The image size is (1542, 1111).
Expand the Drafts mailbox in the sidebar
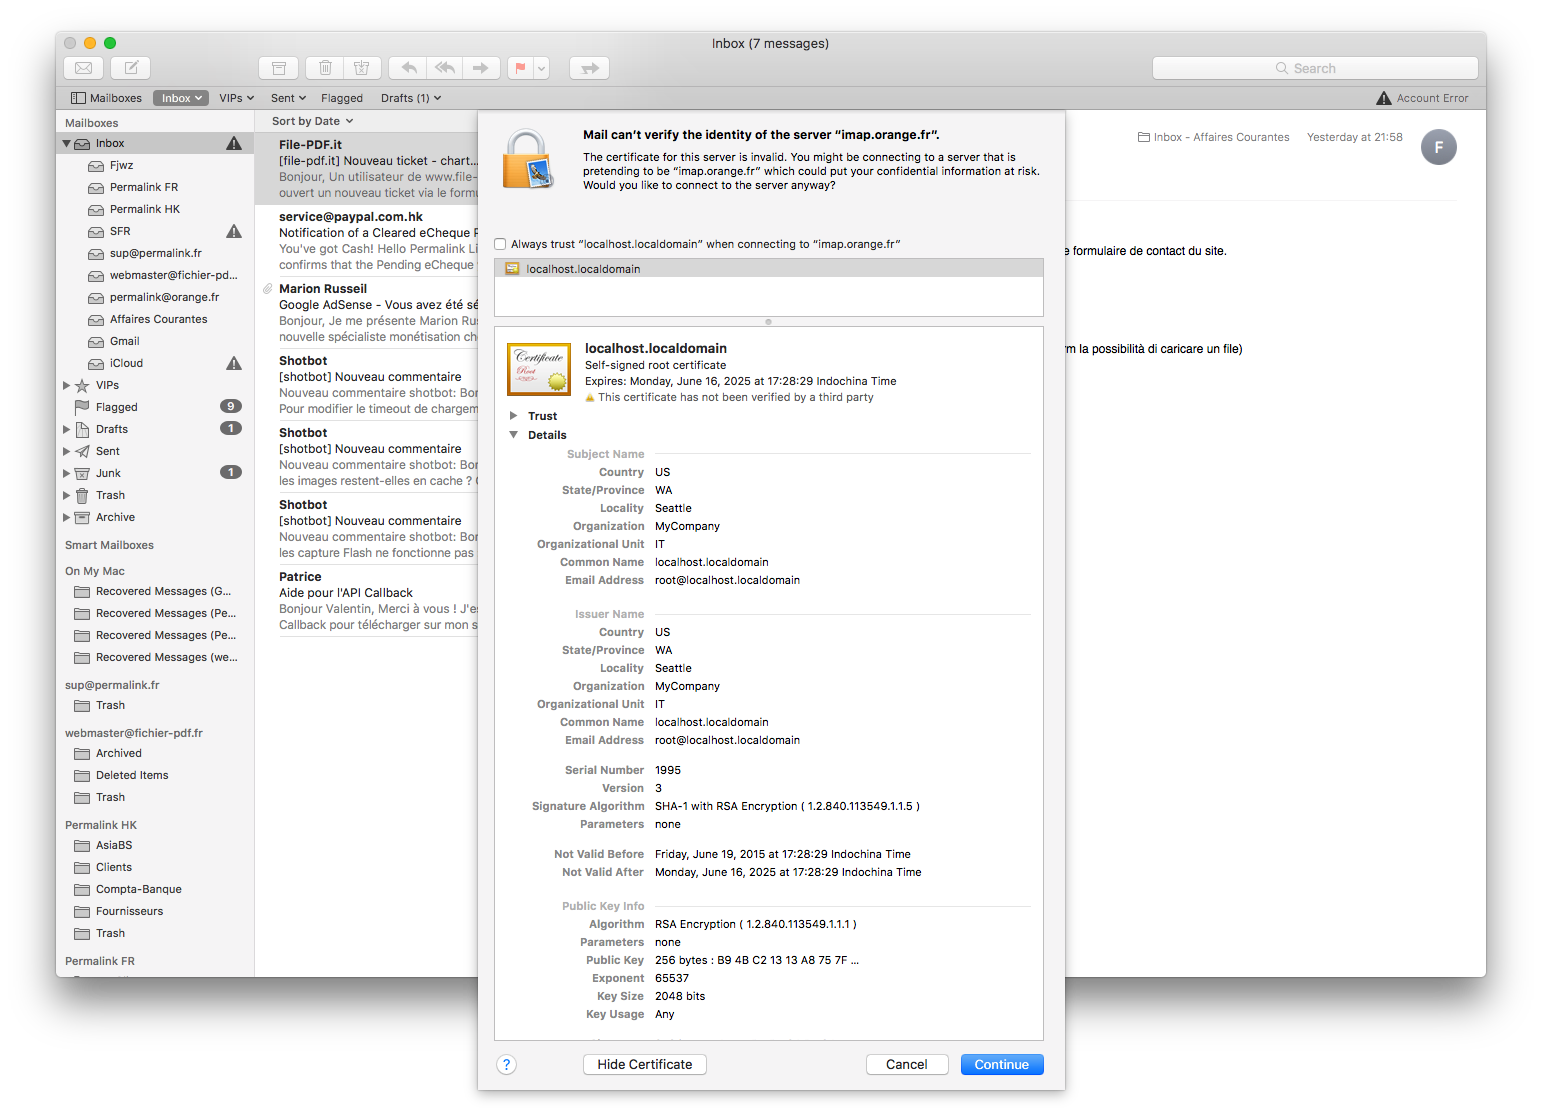[x=67, y=429]
